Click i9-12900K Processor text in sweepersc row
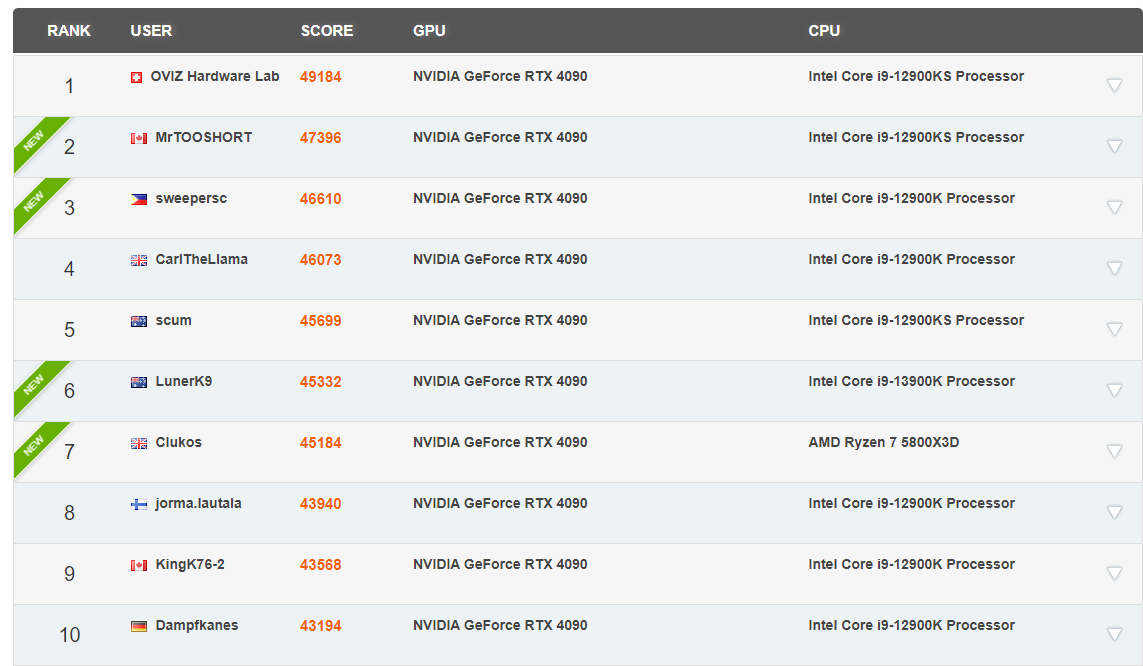 (x=911, y=198)
